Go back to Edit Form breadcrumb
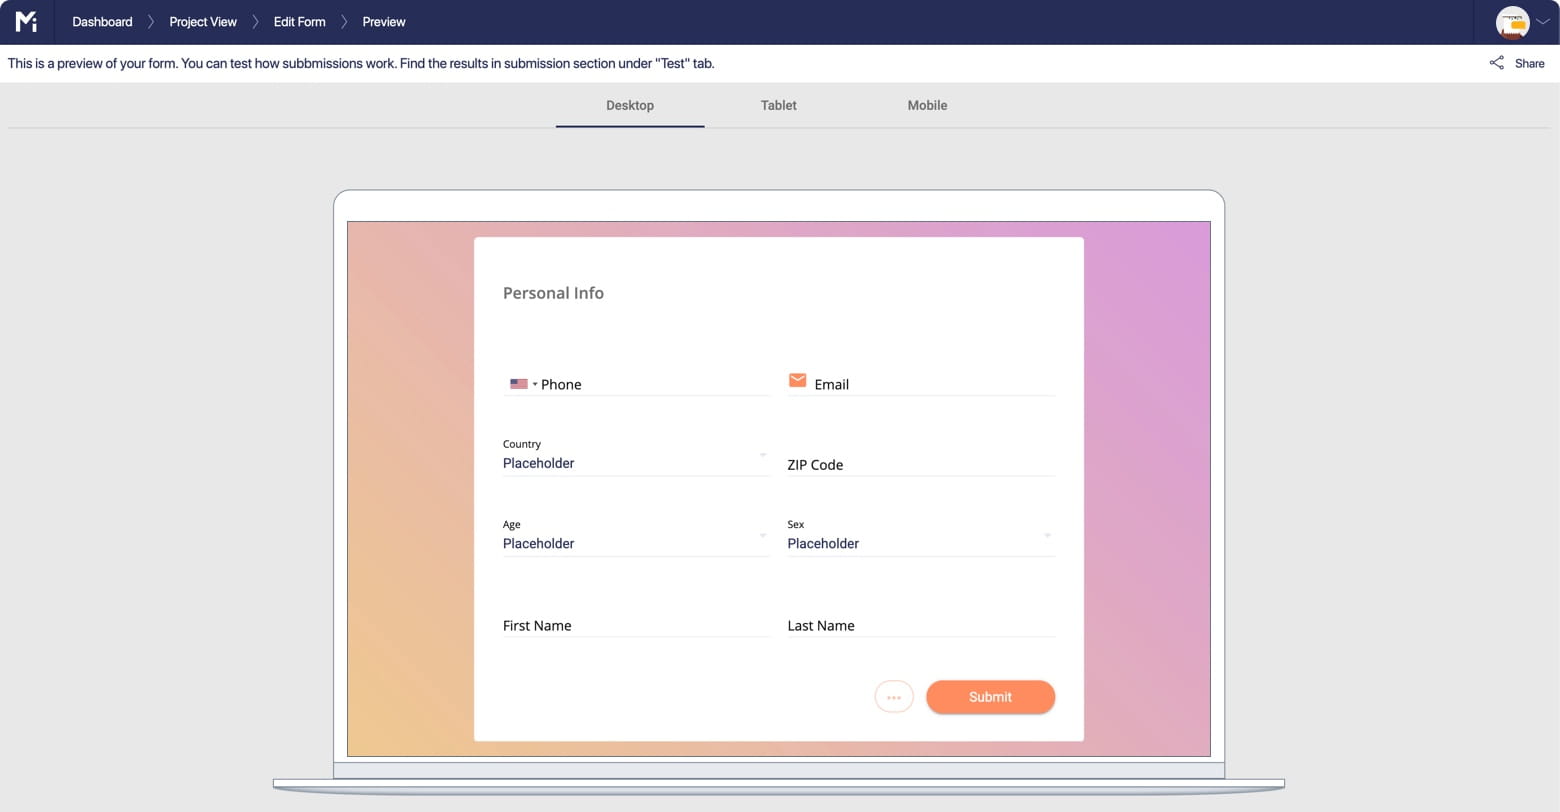Image resolution: width=1560 pixels, height=812 pixels. 298,21
